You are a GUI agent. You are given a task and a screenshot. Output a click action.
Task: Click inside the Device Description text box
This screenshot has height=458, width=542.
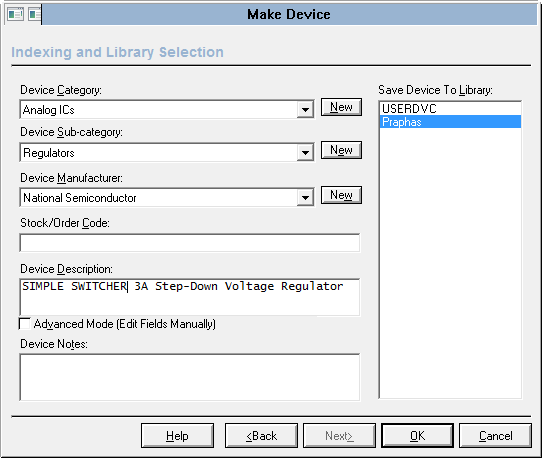click(189, 297)
